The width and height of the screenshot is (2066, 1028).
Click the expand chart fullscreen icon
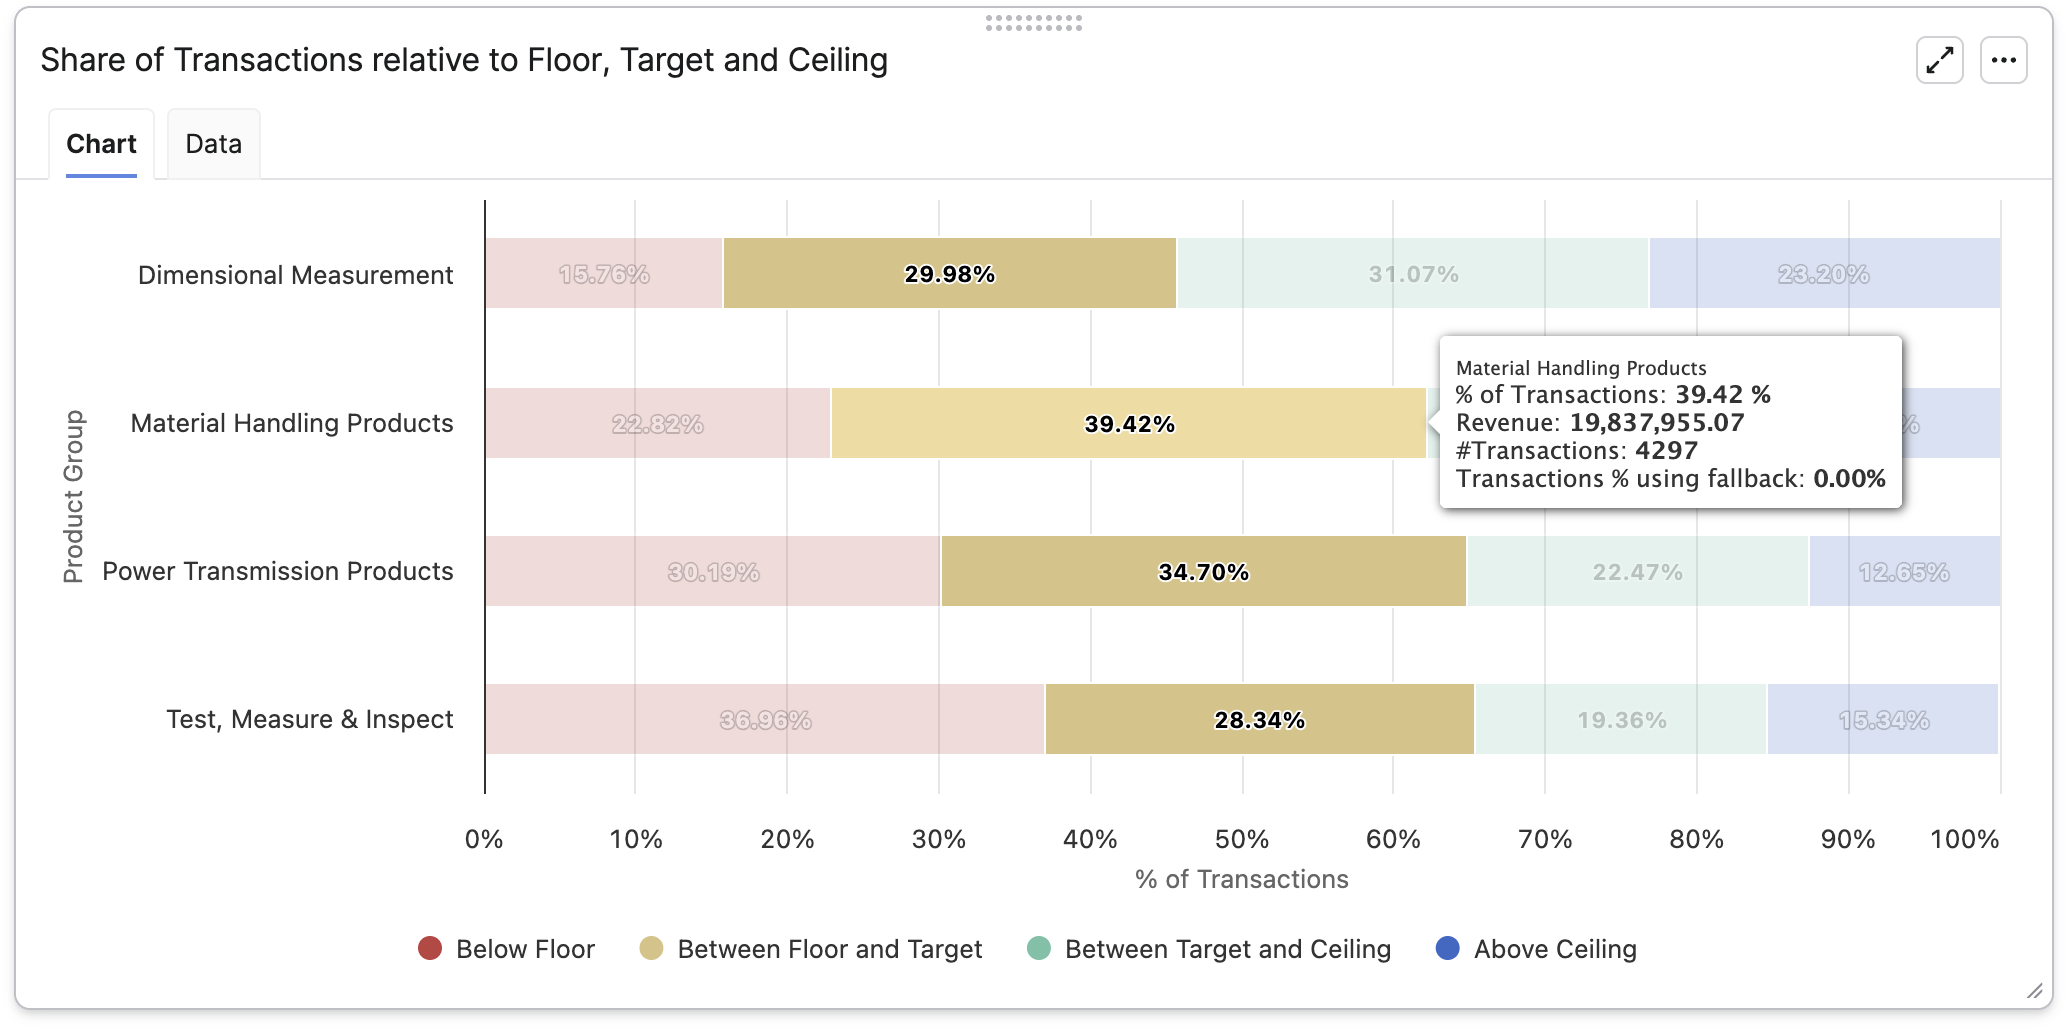[x=1939, y=61]
